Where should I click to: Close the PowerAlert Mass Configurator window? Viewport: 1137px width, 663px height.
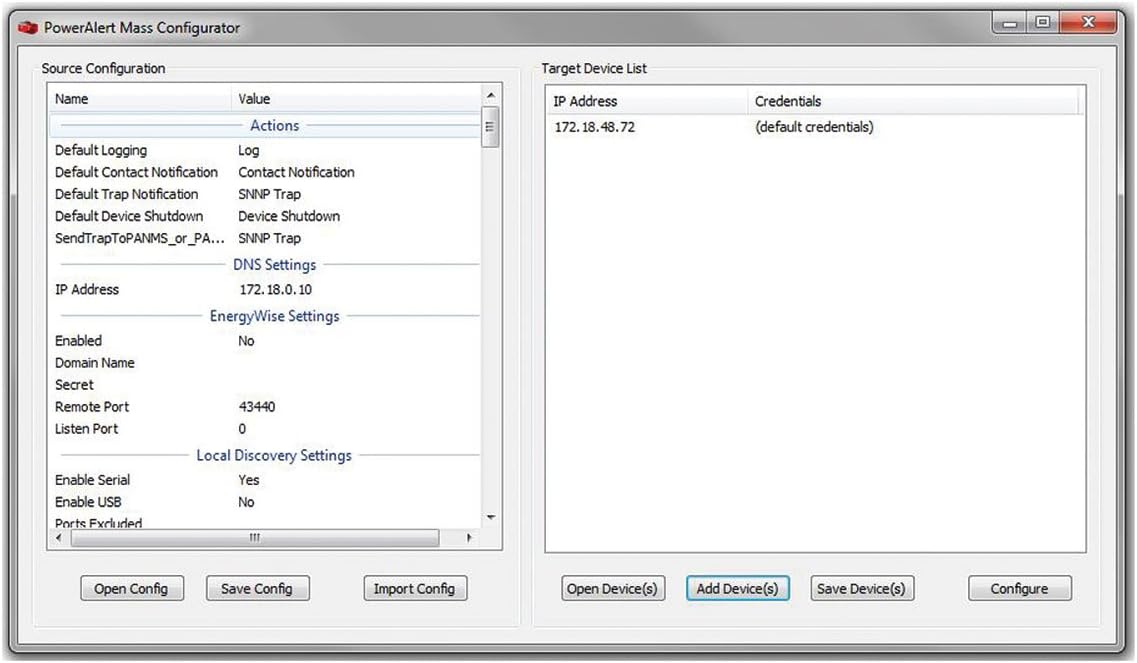point(1088,23)
